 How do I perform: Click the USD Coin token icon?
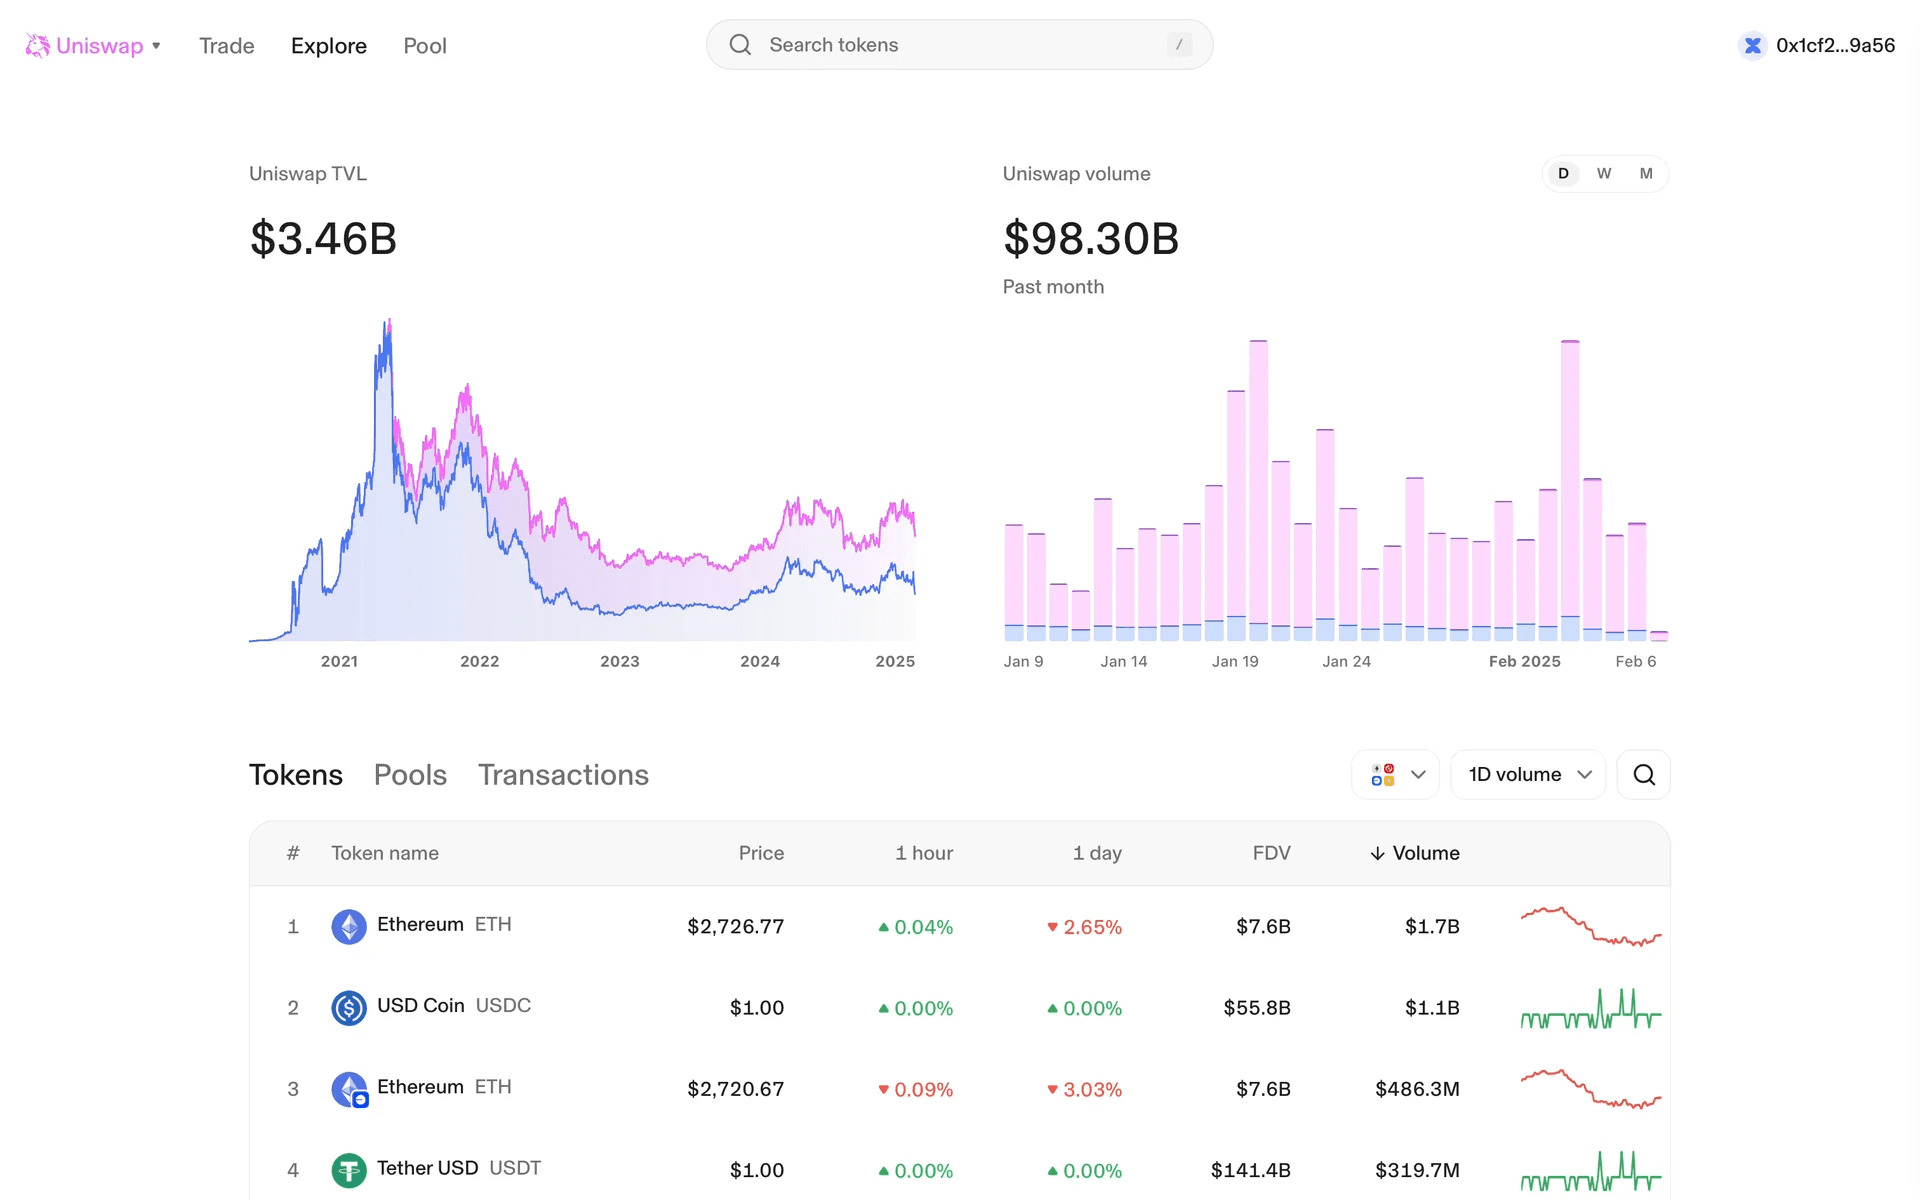[348, 1007]
